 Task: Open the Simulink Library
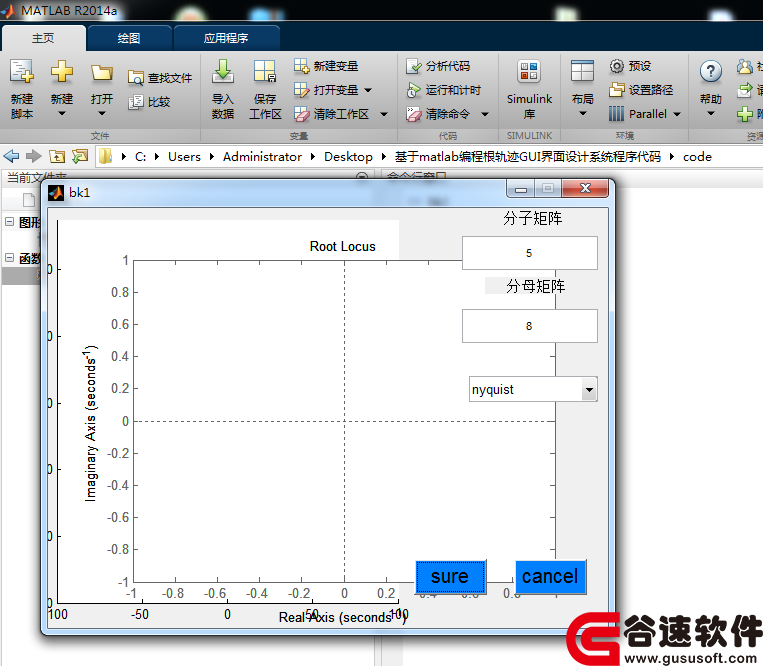click(529, 89)
